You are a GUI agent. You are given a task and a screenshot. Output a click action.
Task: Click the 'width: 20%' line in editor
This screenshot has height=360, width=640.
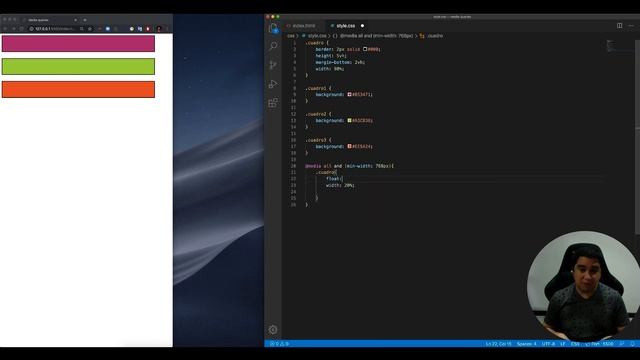point(340,185)
